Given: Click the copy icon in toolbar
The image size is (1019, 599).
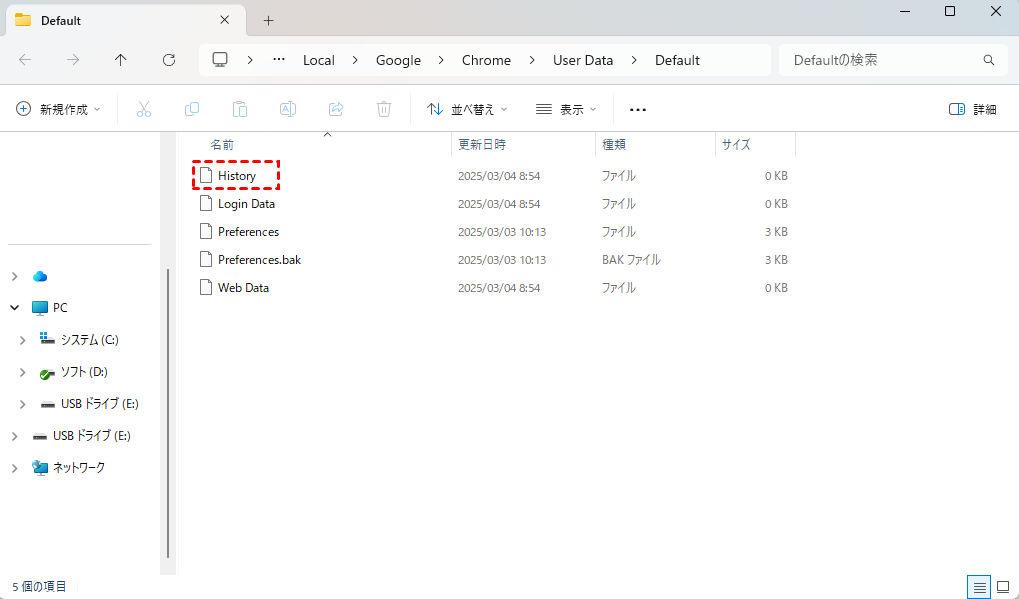Looking at the screenshot, I should click(x=192, y=109).
